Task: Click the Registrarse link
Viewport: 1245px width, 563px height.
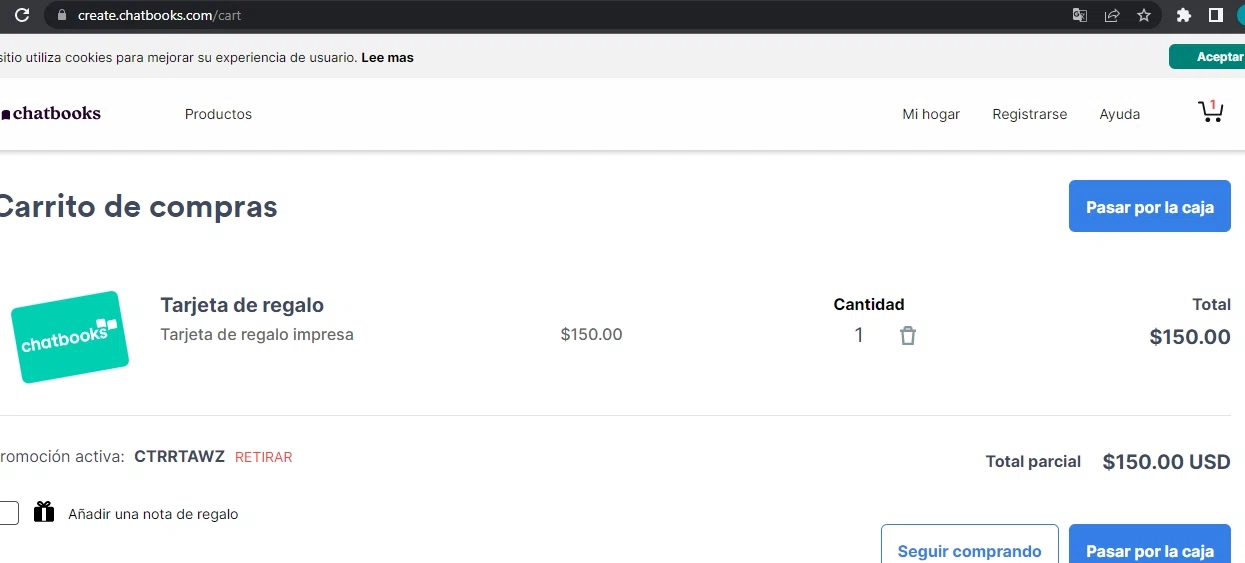Action: [x=1029, y=114]
